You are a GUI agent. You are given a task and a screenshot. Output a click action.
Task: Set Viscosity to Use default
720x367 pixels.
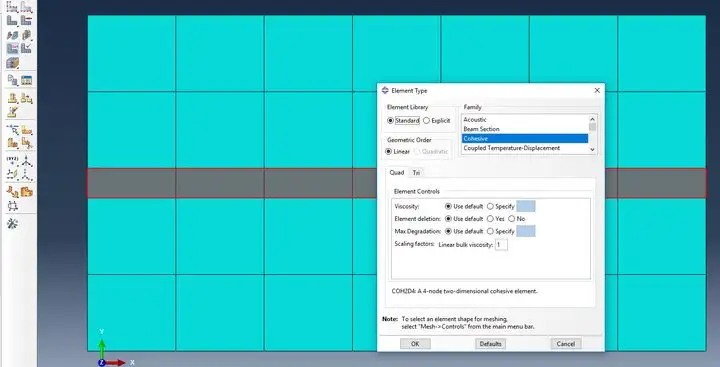[464, 207]
